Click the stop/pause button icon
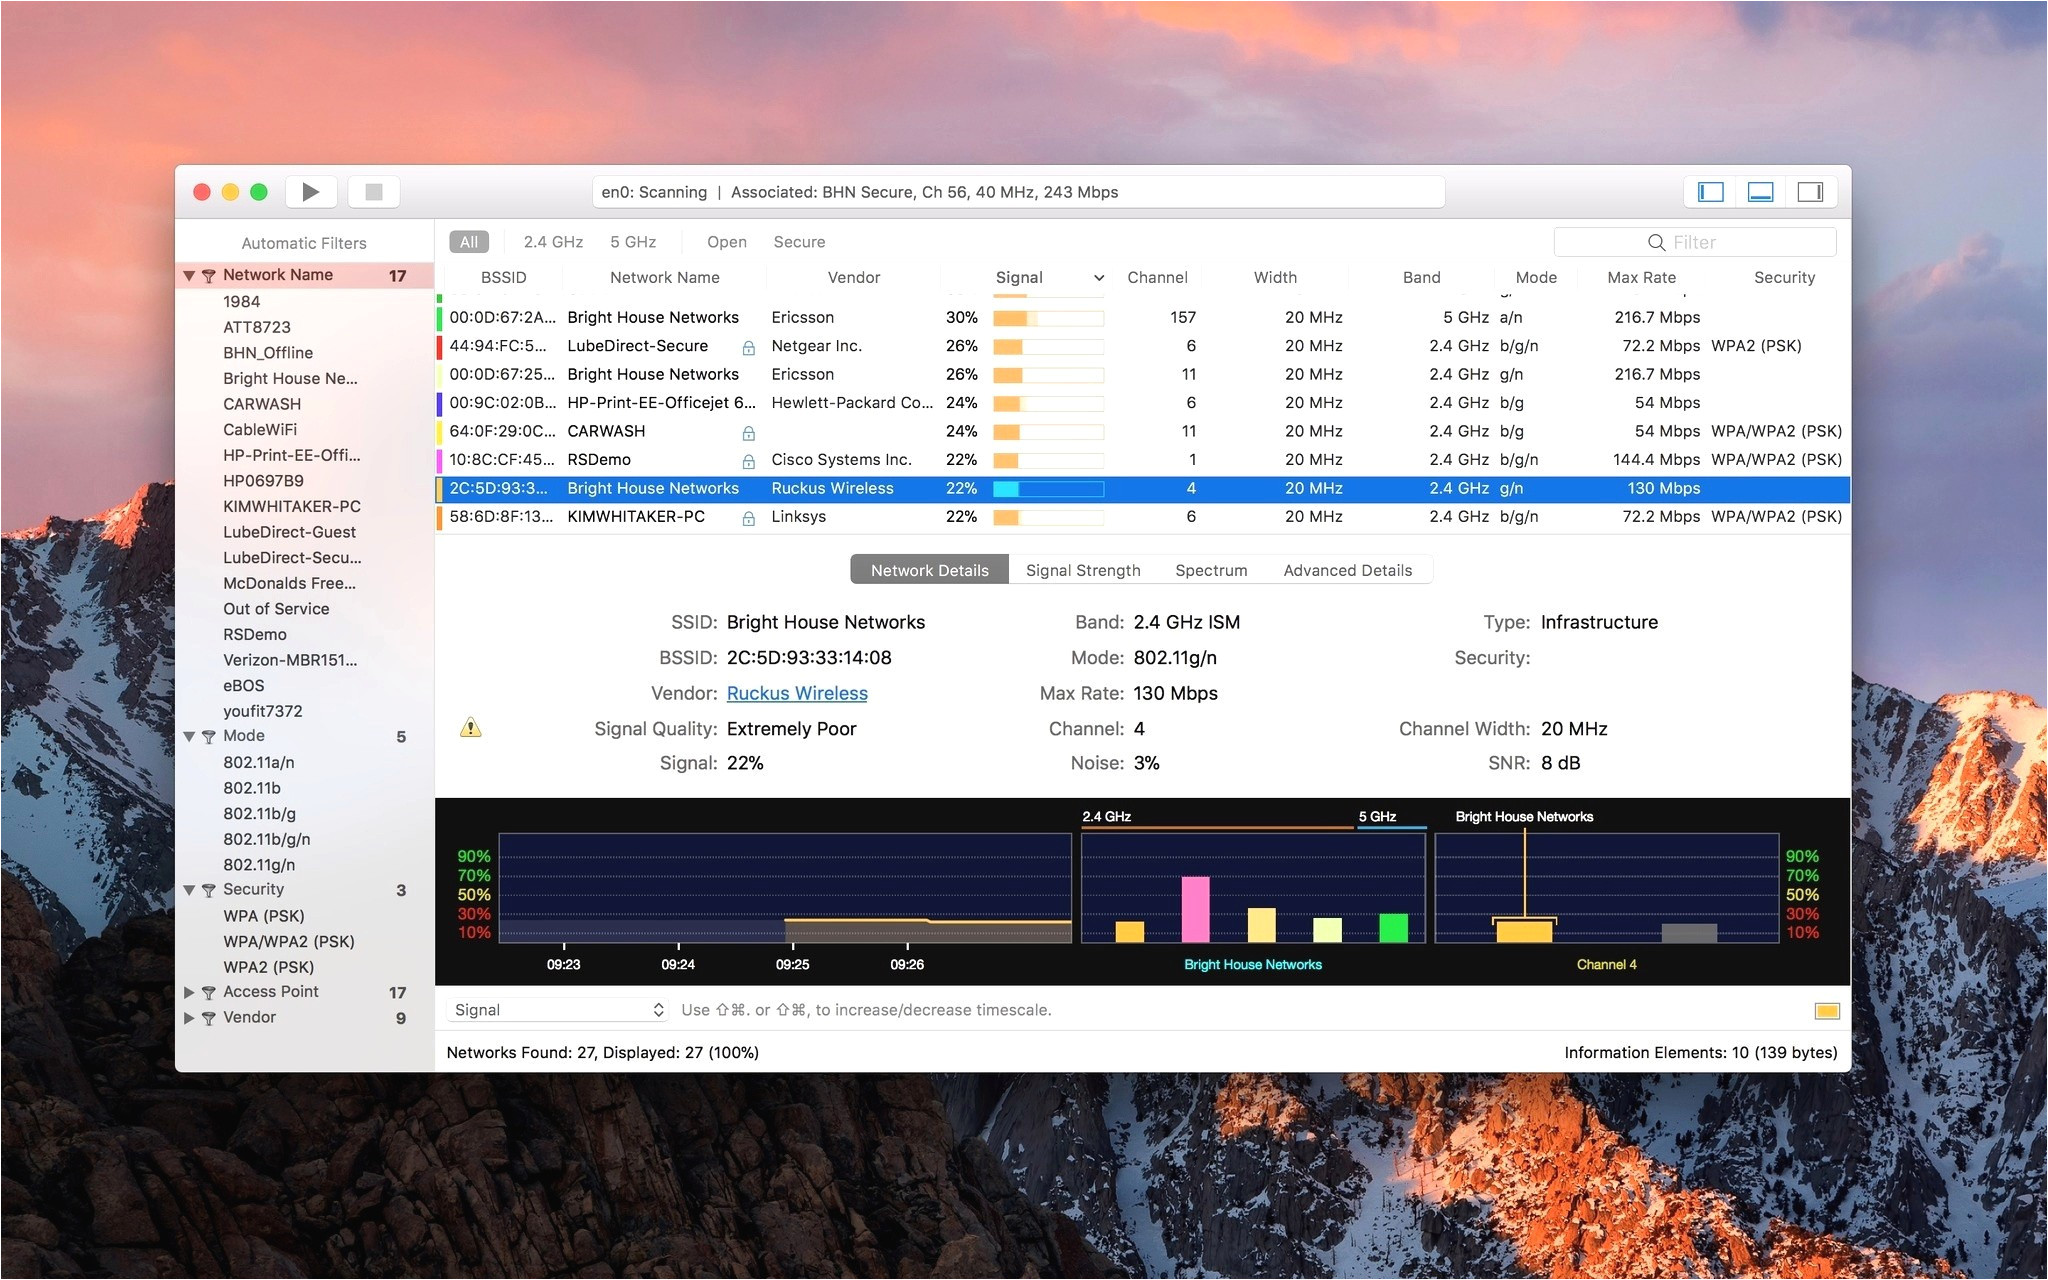 click(x=380, y=192)
